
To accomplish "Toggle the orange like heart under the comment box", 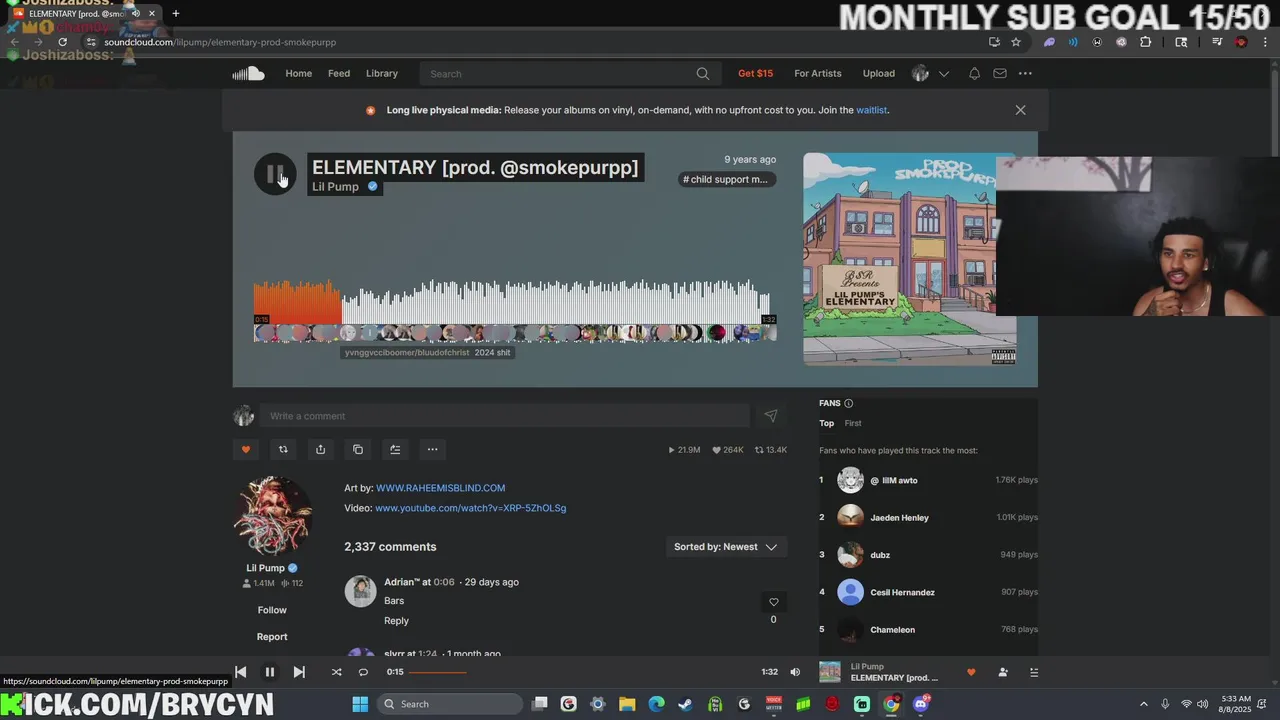I will 246,450.
